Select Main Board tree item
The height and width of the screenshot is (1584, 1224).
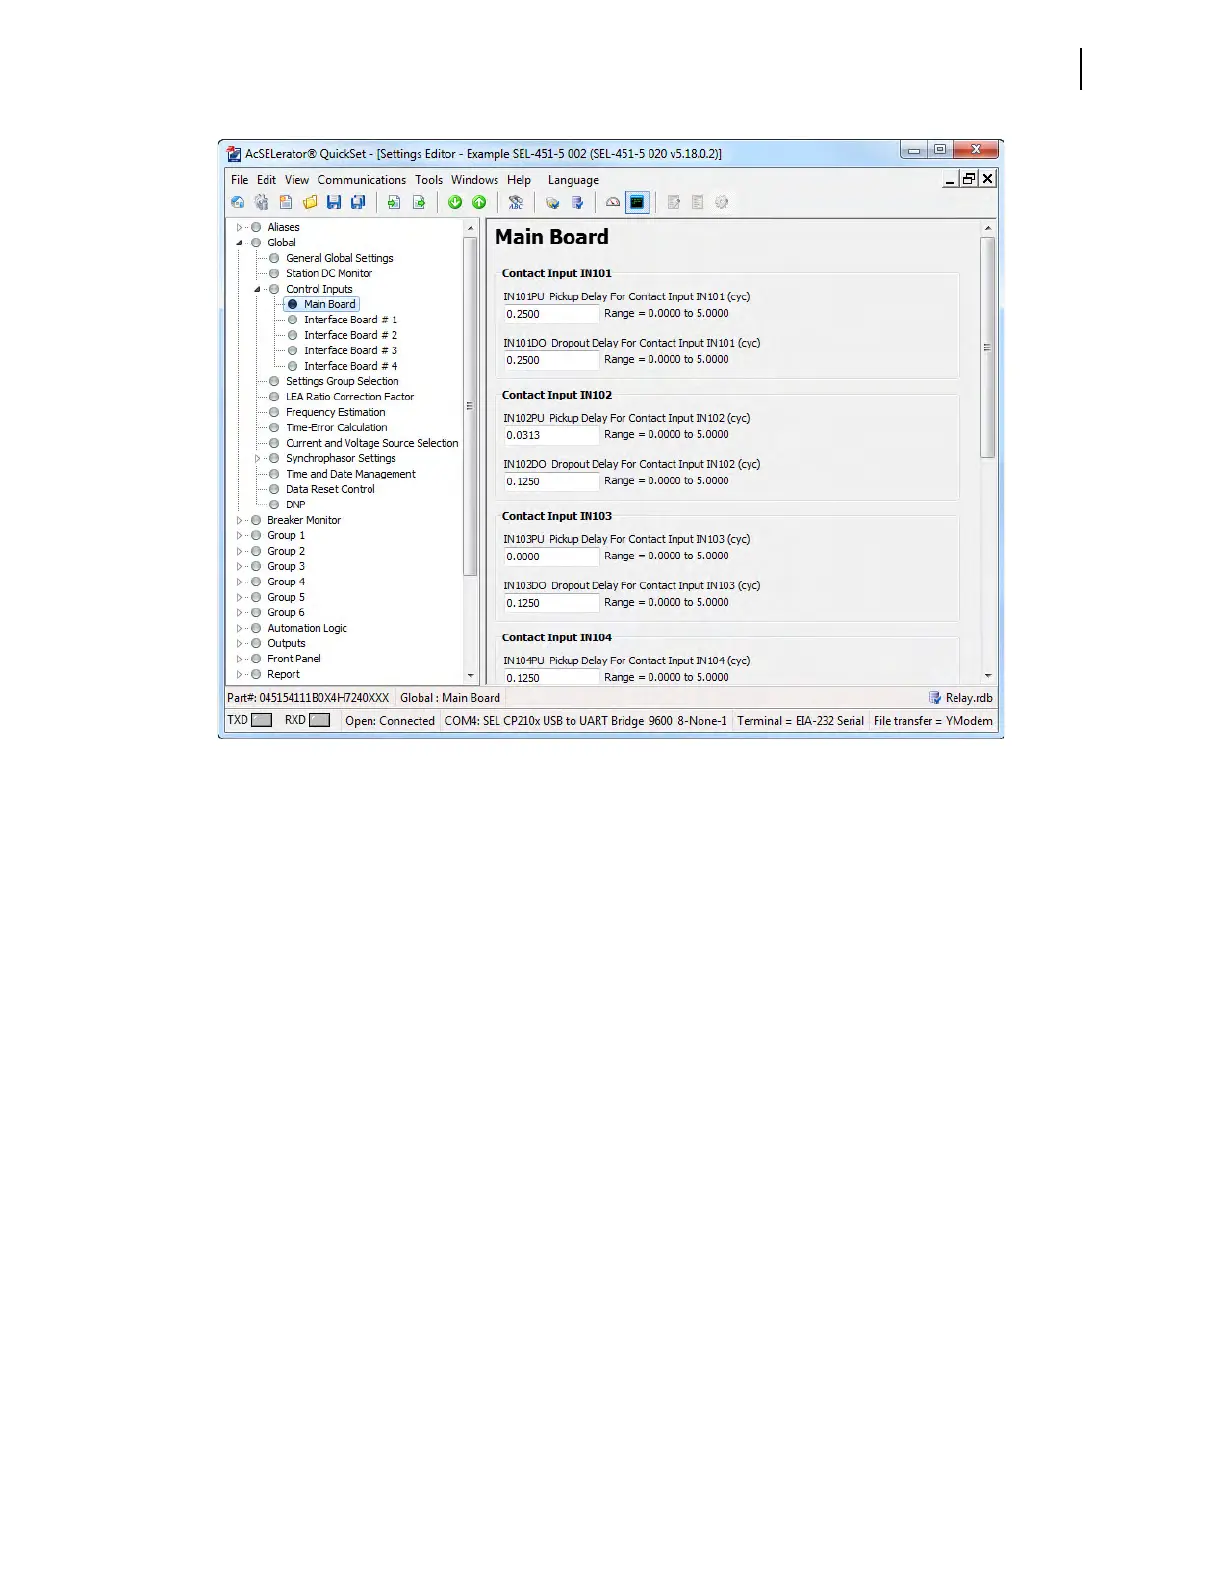tap(329, 304)
